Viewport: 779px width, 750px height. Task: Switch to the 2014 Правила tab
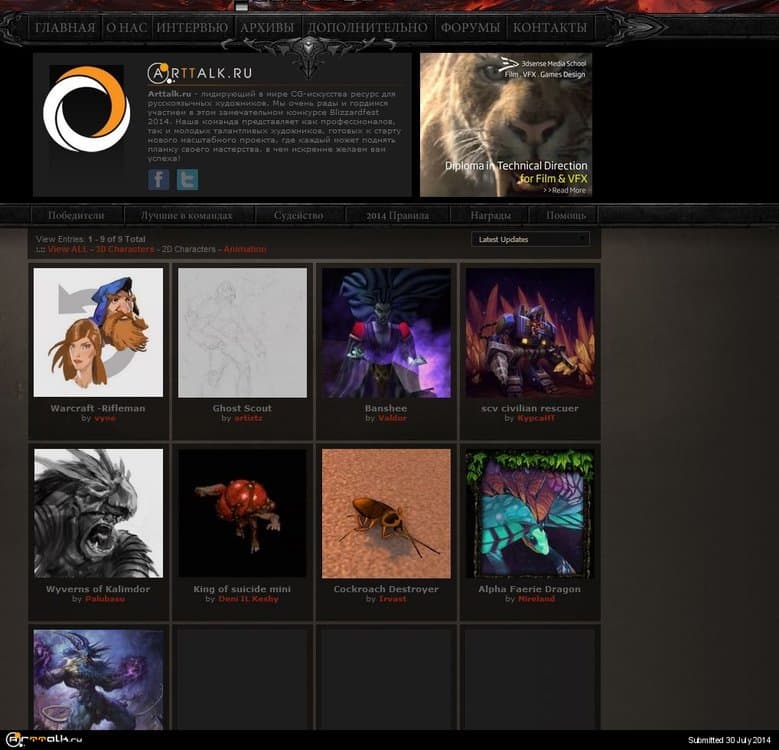(x=397, y=216)
